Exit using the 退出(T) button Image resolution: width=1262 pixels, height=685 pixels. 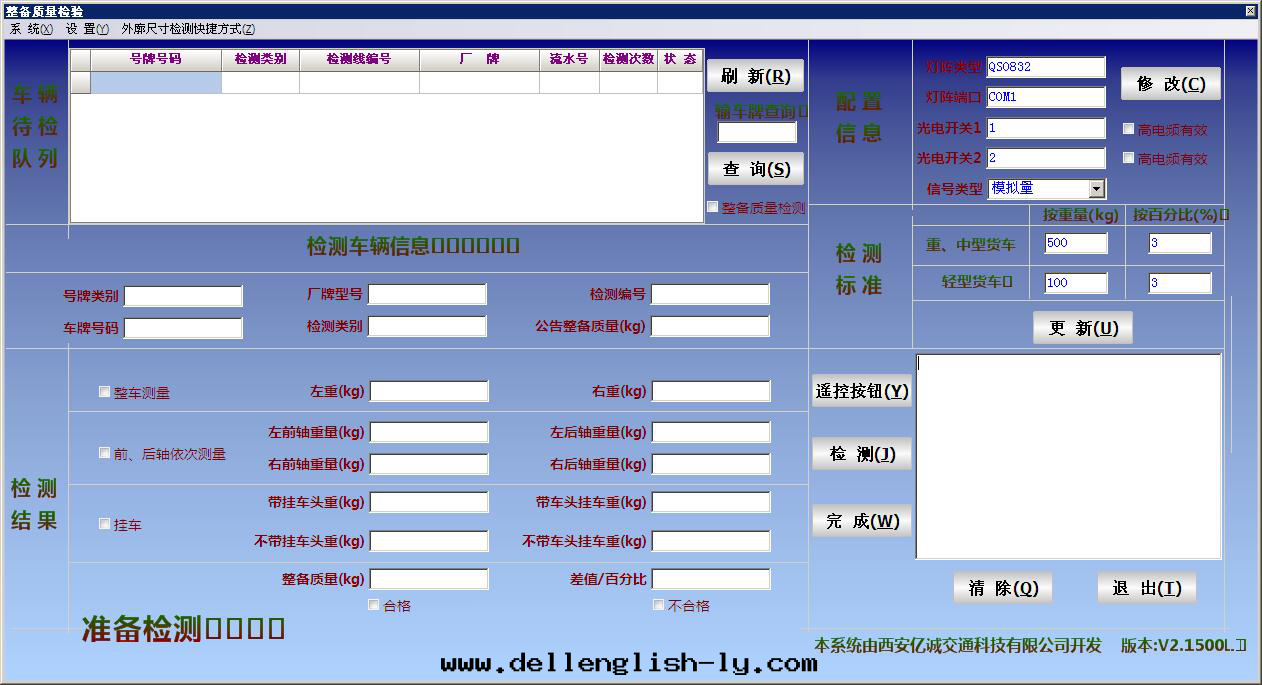[1146, 588]
